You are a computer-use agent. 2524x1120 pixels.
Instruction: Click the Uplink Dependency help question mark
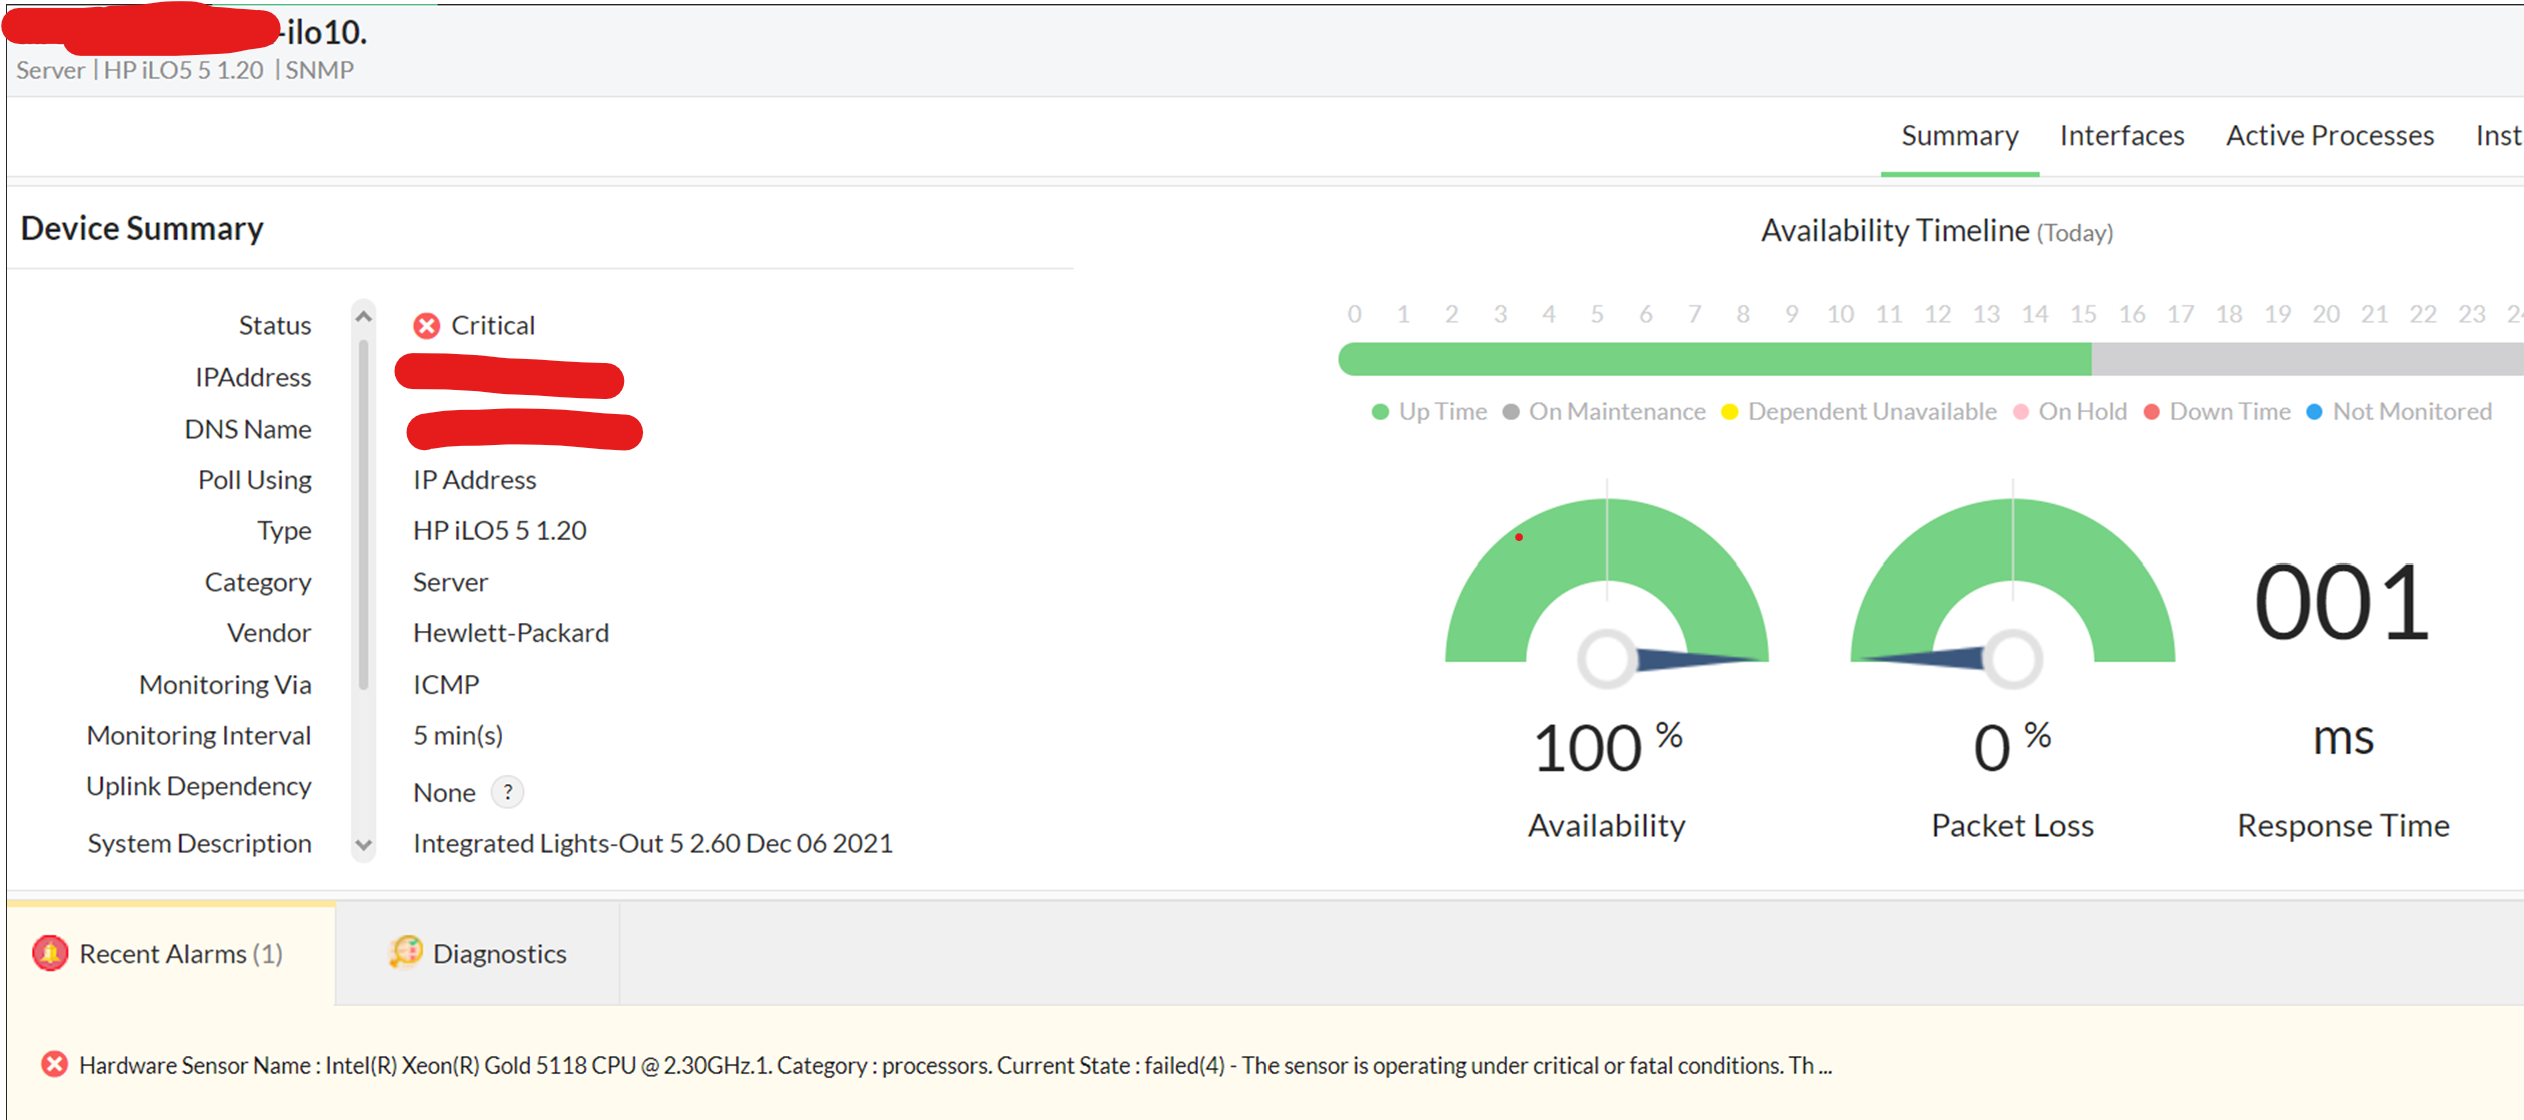point(508,792)
